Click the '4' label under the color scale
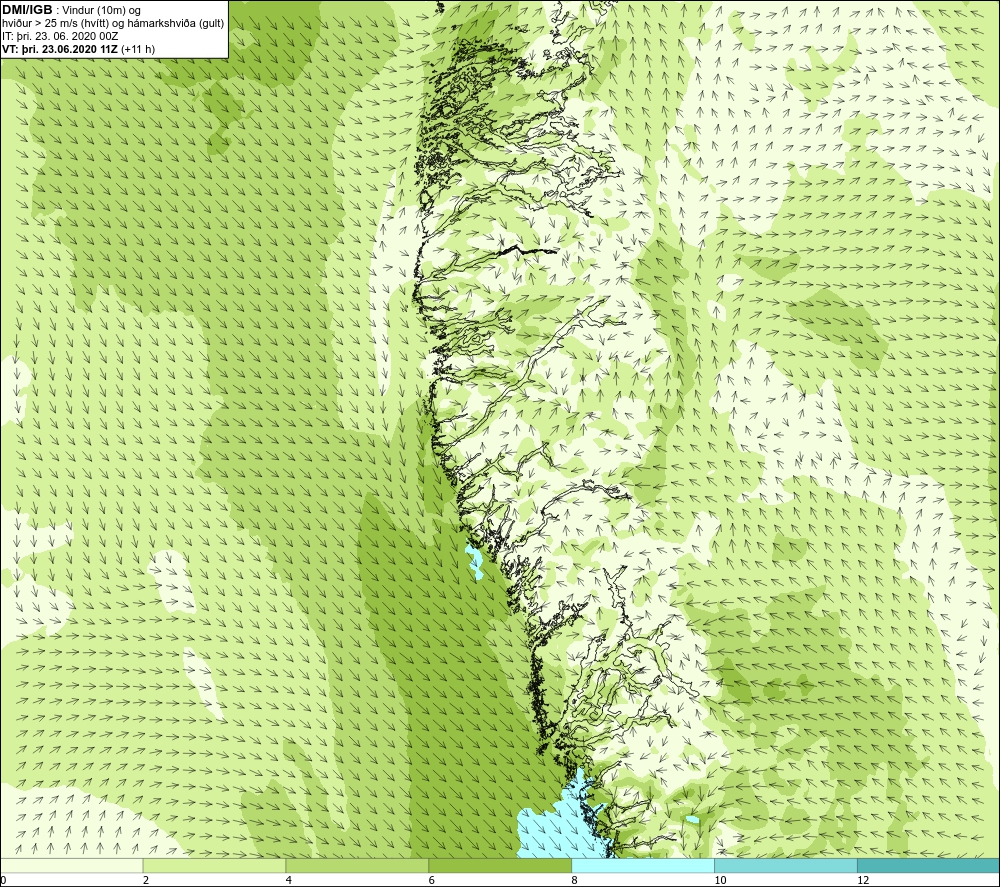 [x=289, y=880]
